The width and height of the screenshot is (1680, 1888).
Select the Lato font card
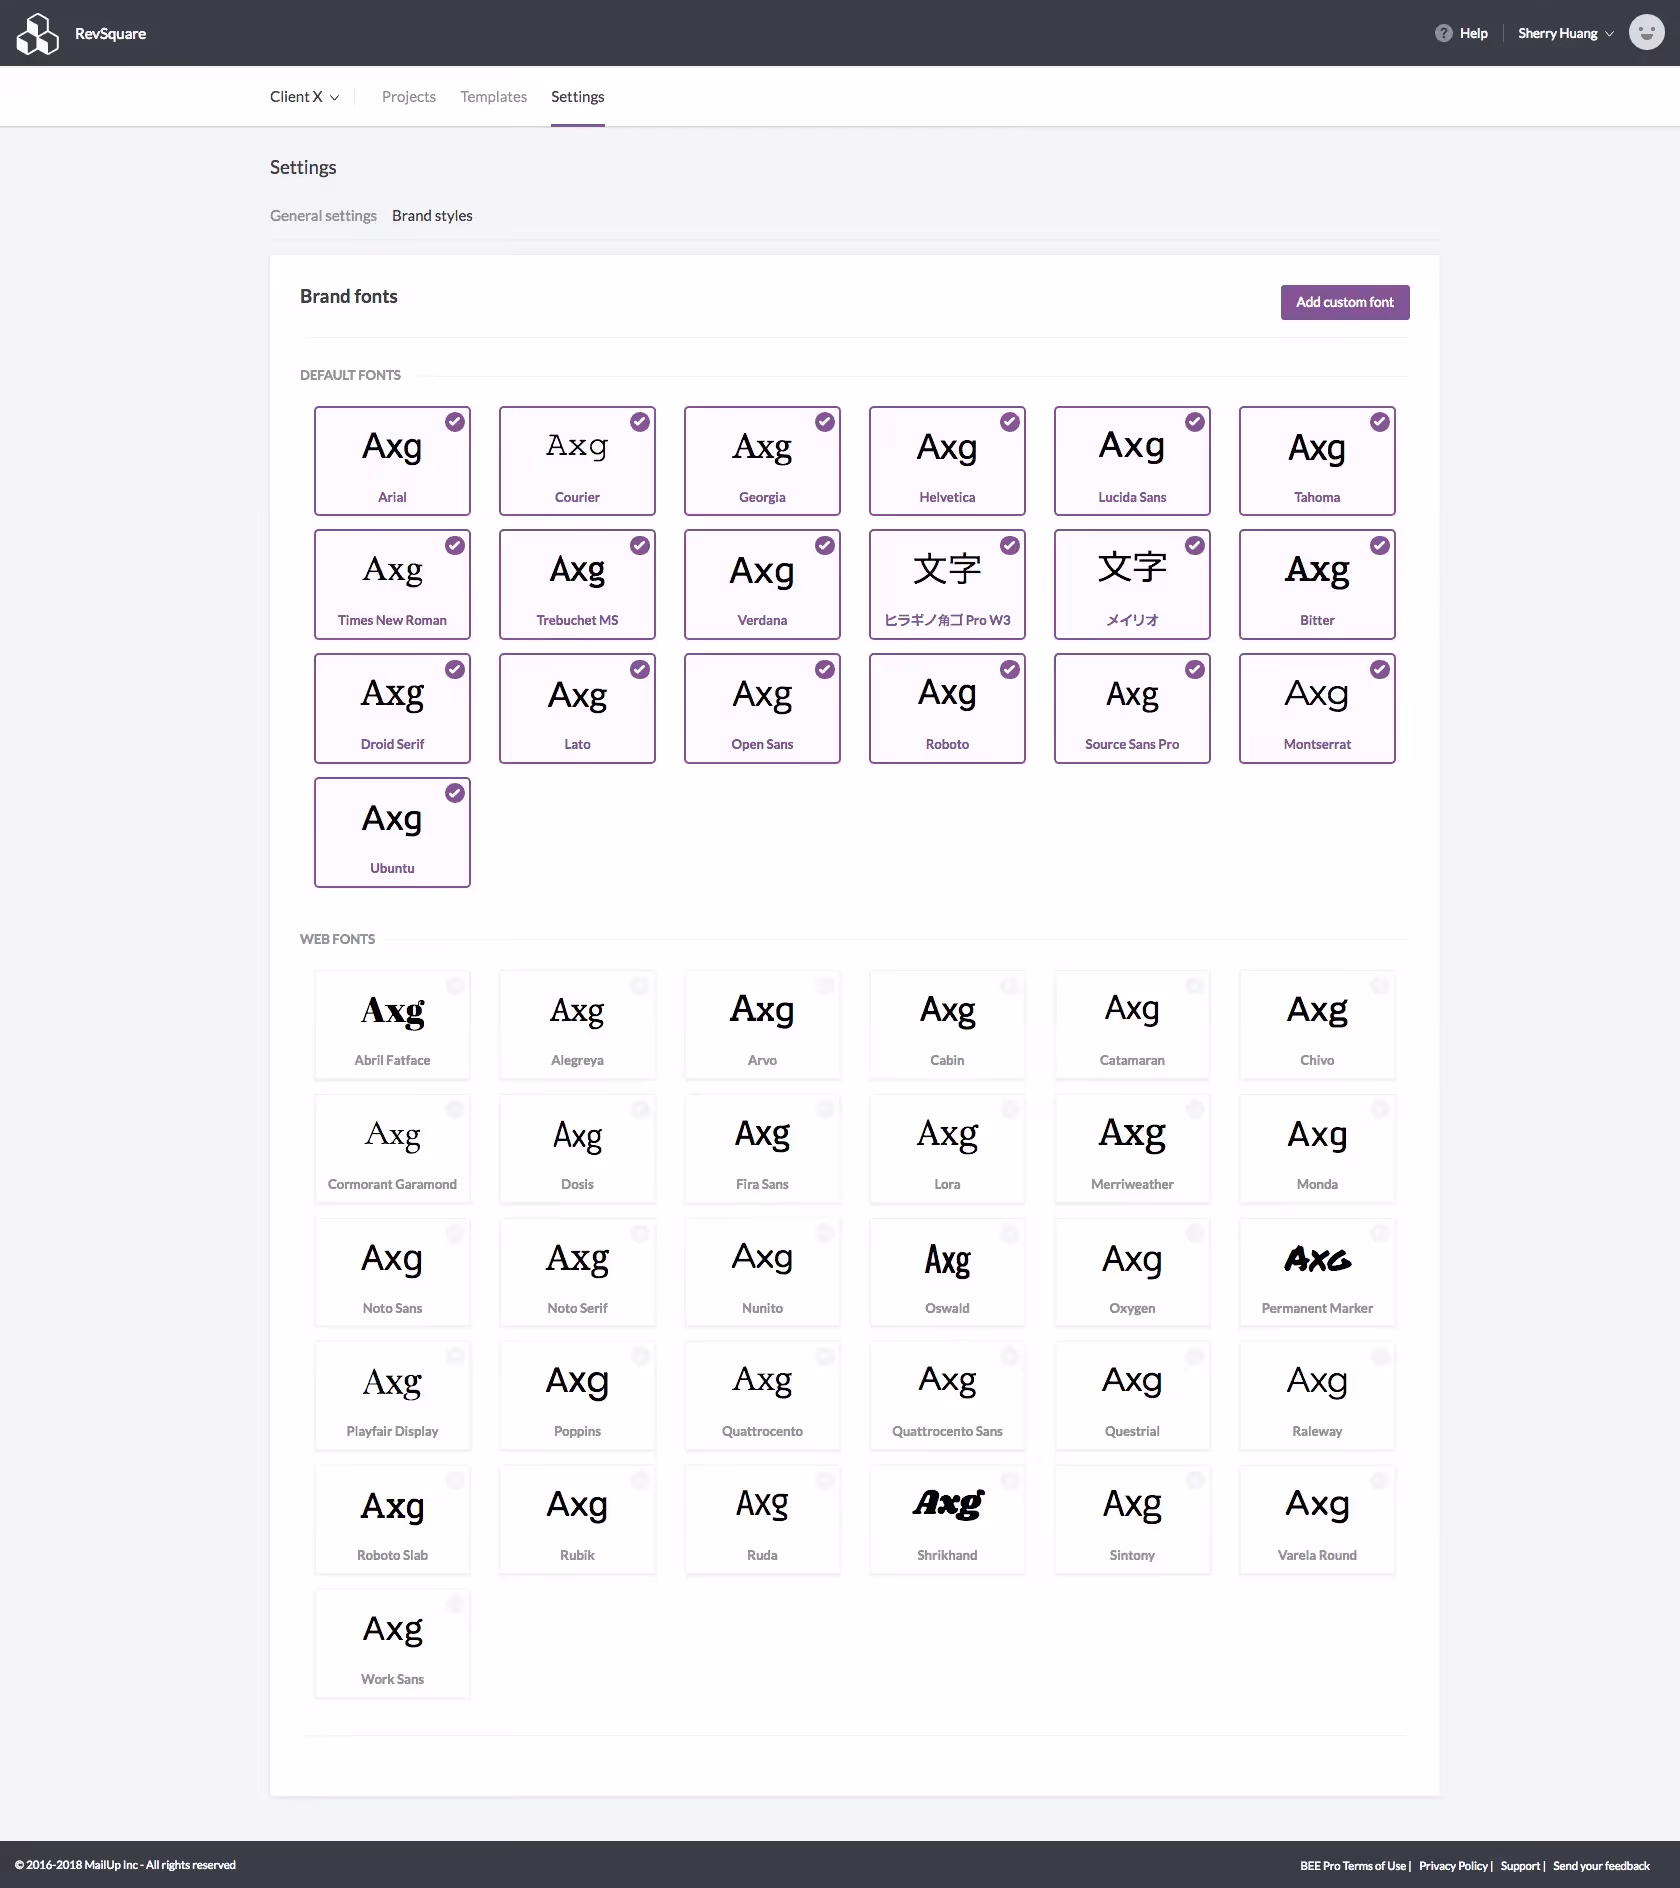click(577, 708)
